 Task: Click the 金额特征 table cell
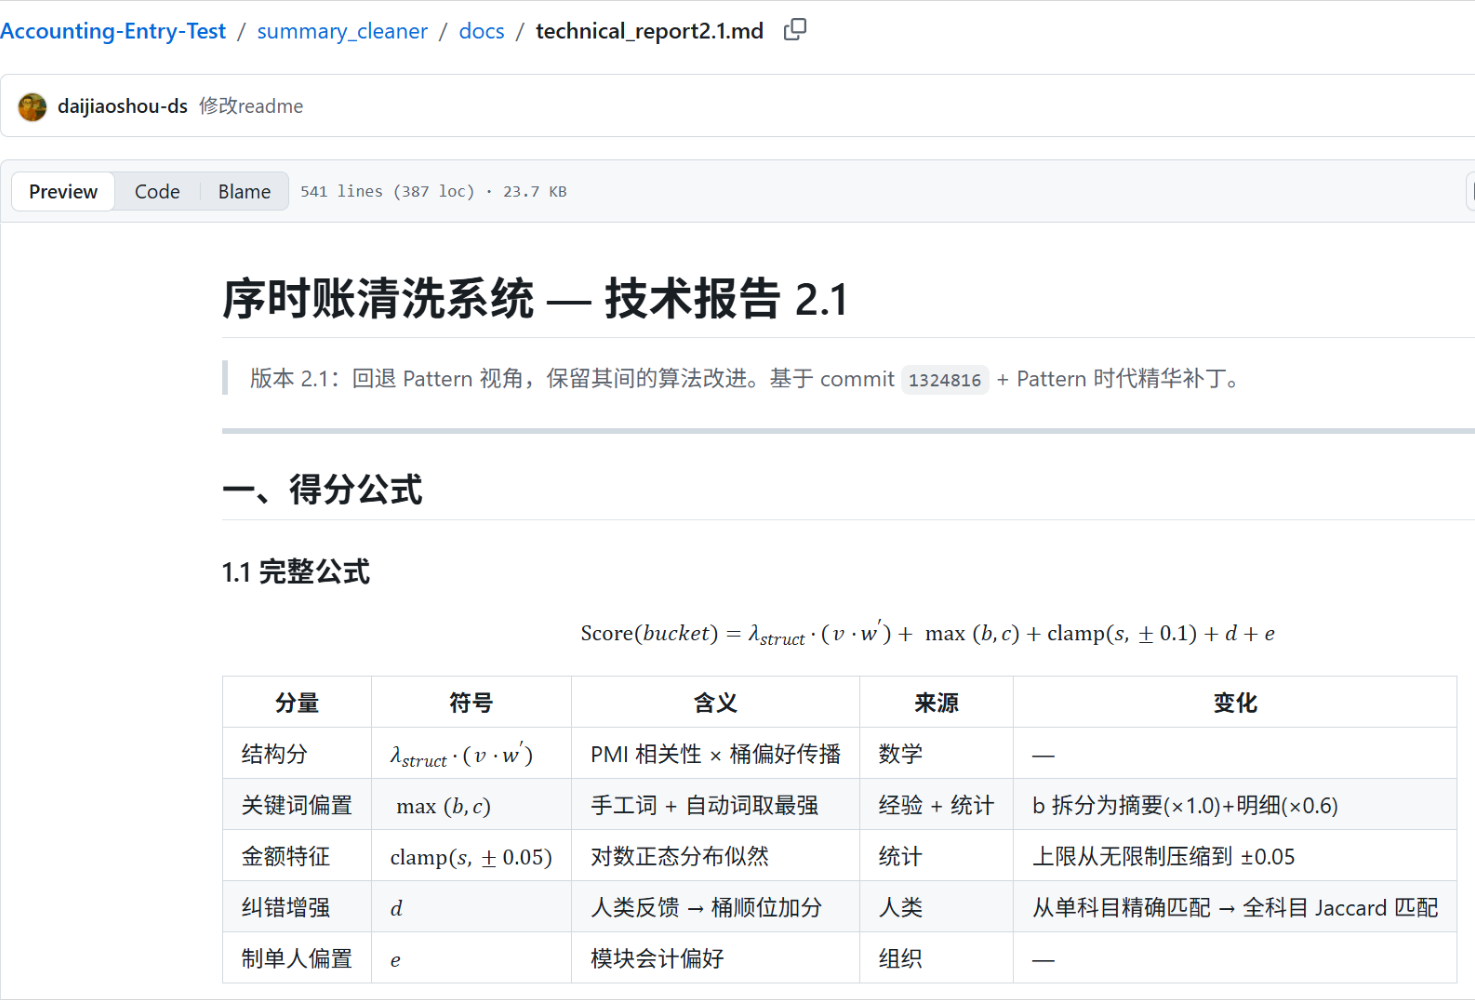297,856
